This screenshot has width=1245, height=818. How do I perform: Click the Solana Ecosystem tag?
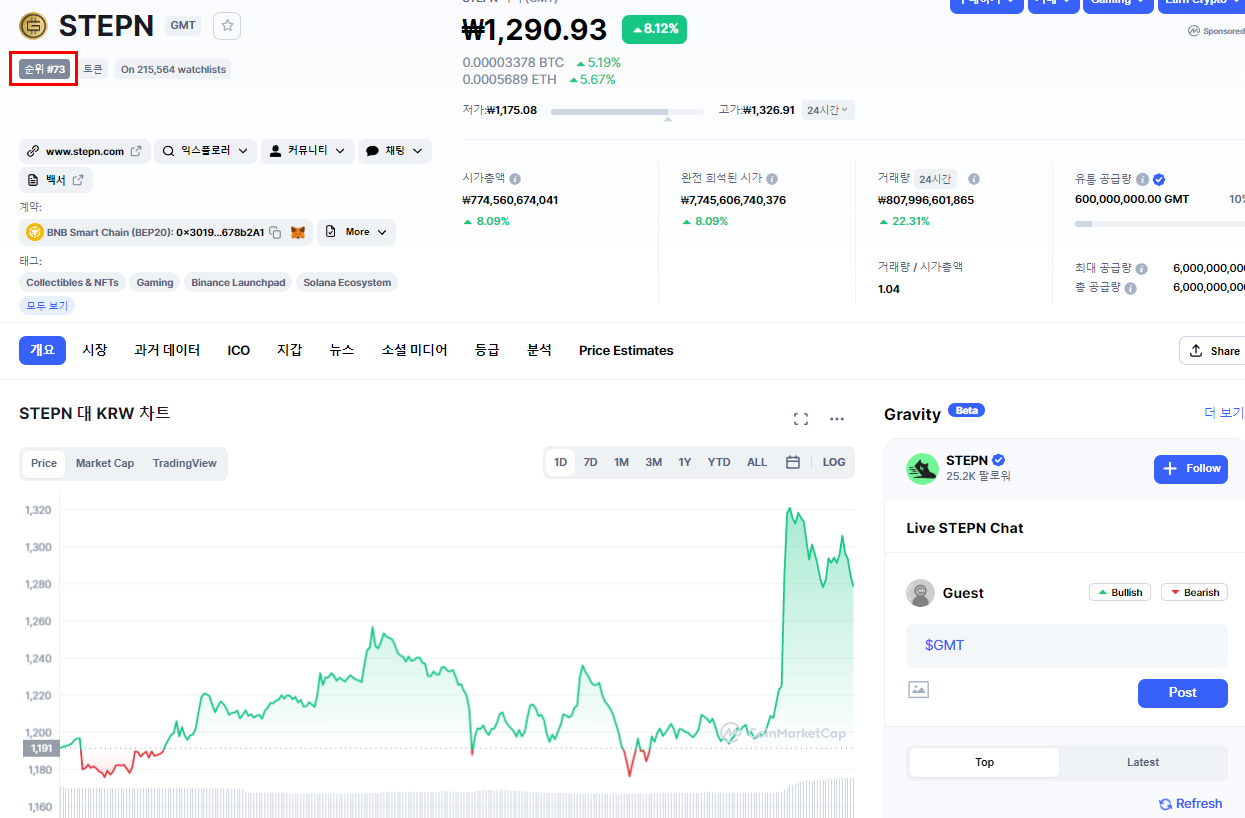[x=347, y=283]
